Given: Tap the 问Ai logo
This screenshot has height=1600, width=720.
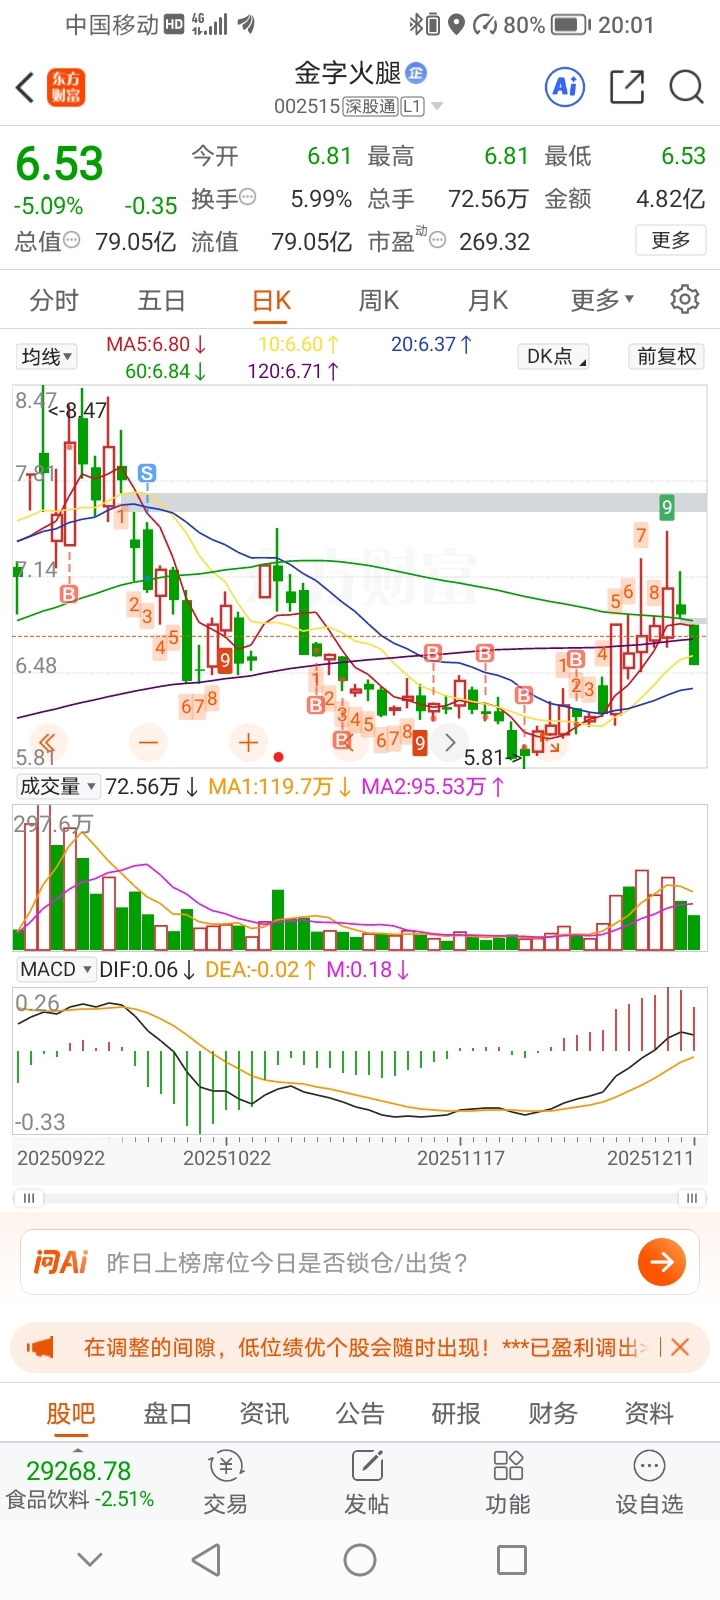Looking at the screenshot, I should click(x=61, y=1262).
